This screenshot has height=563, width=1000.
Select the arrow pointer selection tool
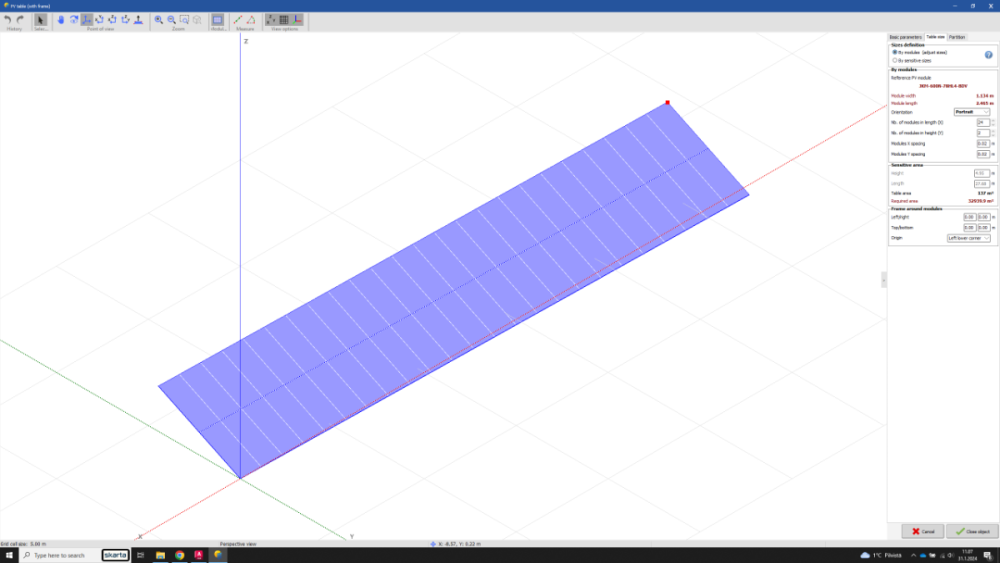[x=41, y=19]
